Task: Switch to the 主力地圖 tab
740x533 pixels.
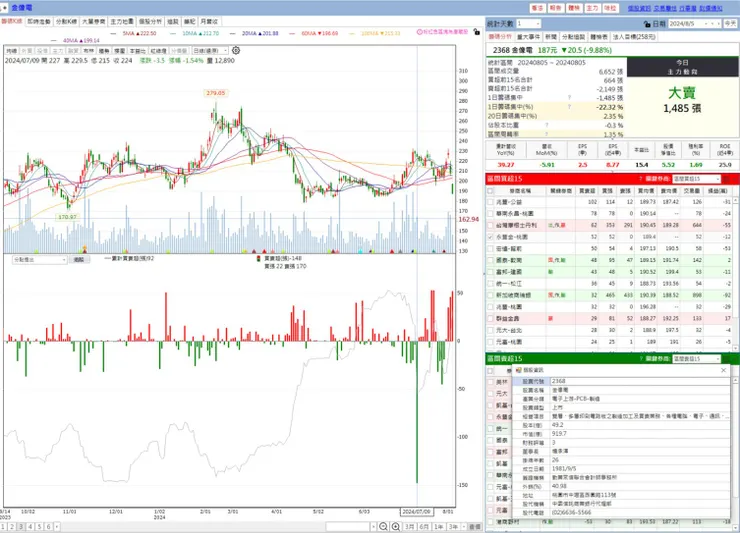Action: coord(122,22)
